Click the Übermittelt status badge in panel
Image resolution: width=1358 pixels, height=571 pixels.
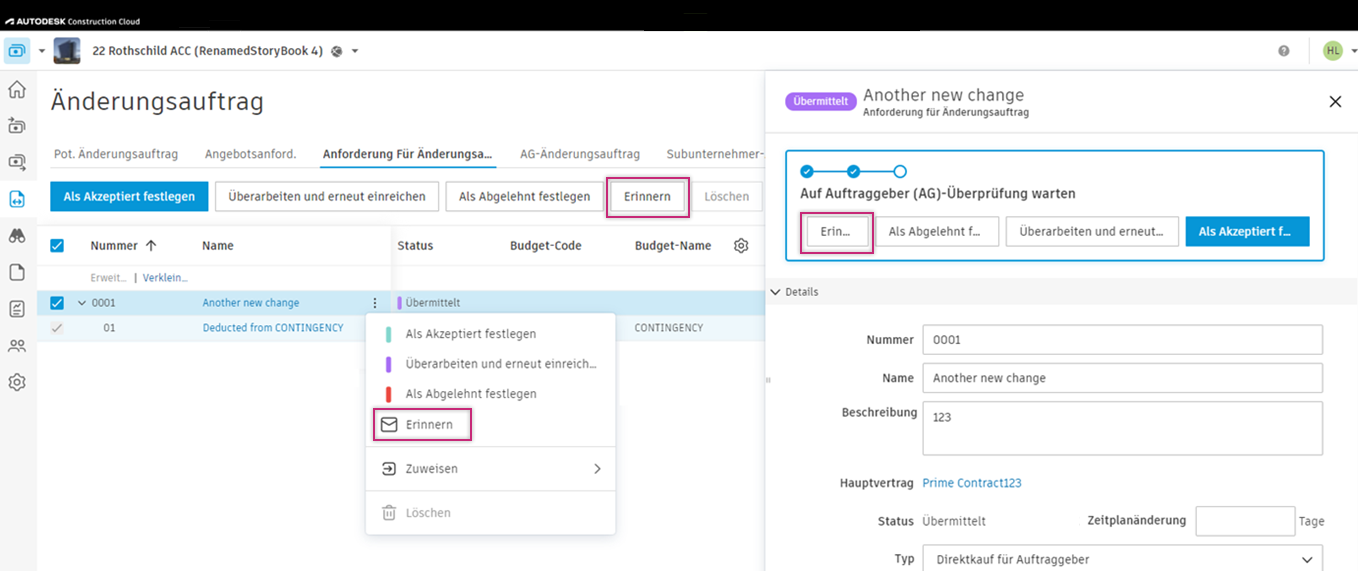[x=821, y=101]
